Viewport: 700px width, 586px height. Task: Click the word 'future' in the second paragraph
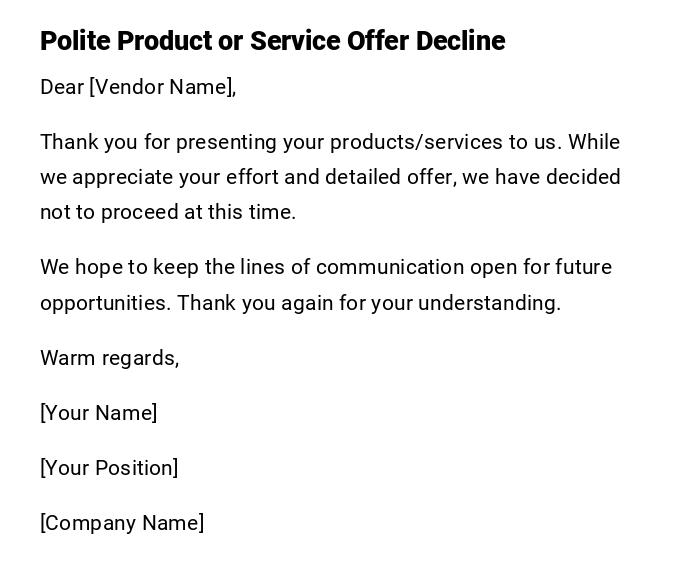point(584,267)
